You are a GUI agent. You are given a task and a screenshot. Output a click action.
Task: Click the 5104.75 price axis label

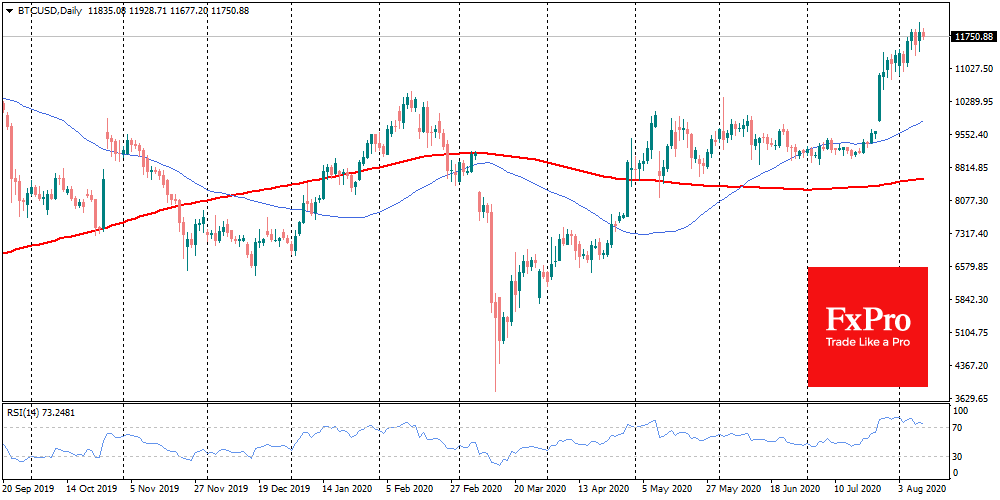click(974, 333)
